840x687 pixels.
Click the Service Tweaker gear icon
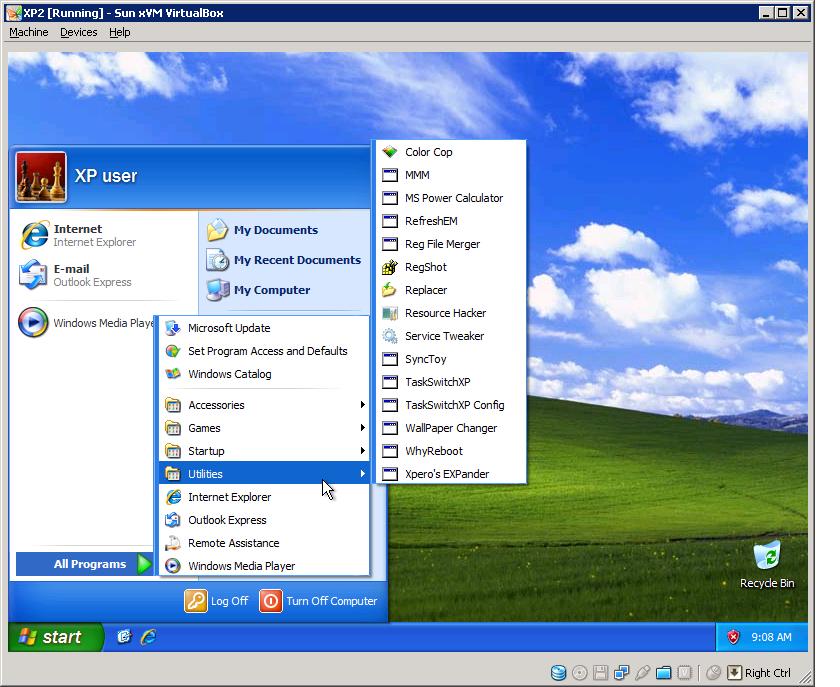[389, 336]
